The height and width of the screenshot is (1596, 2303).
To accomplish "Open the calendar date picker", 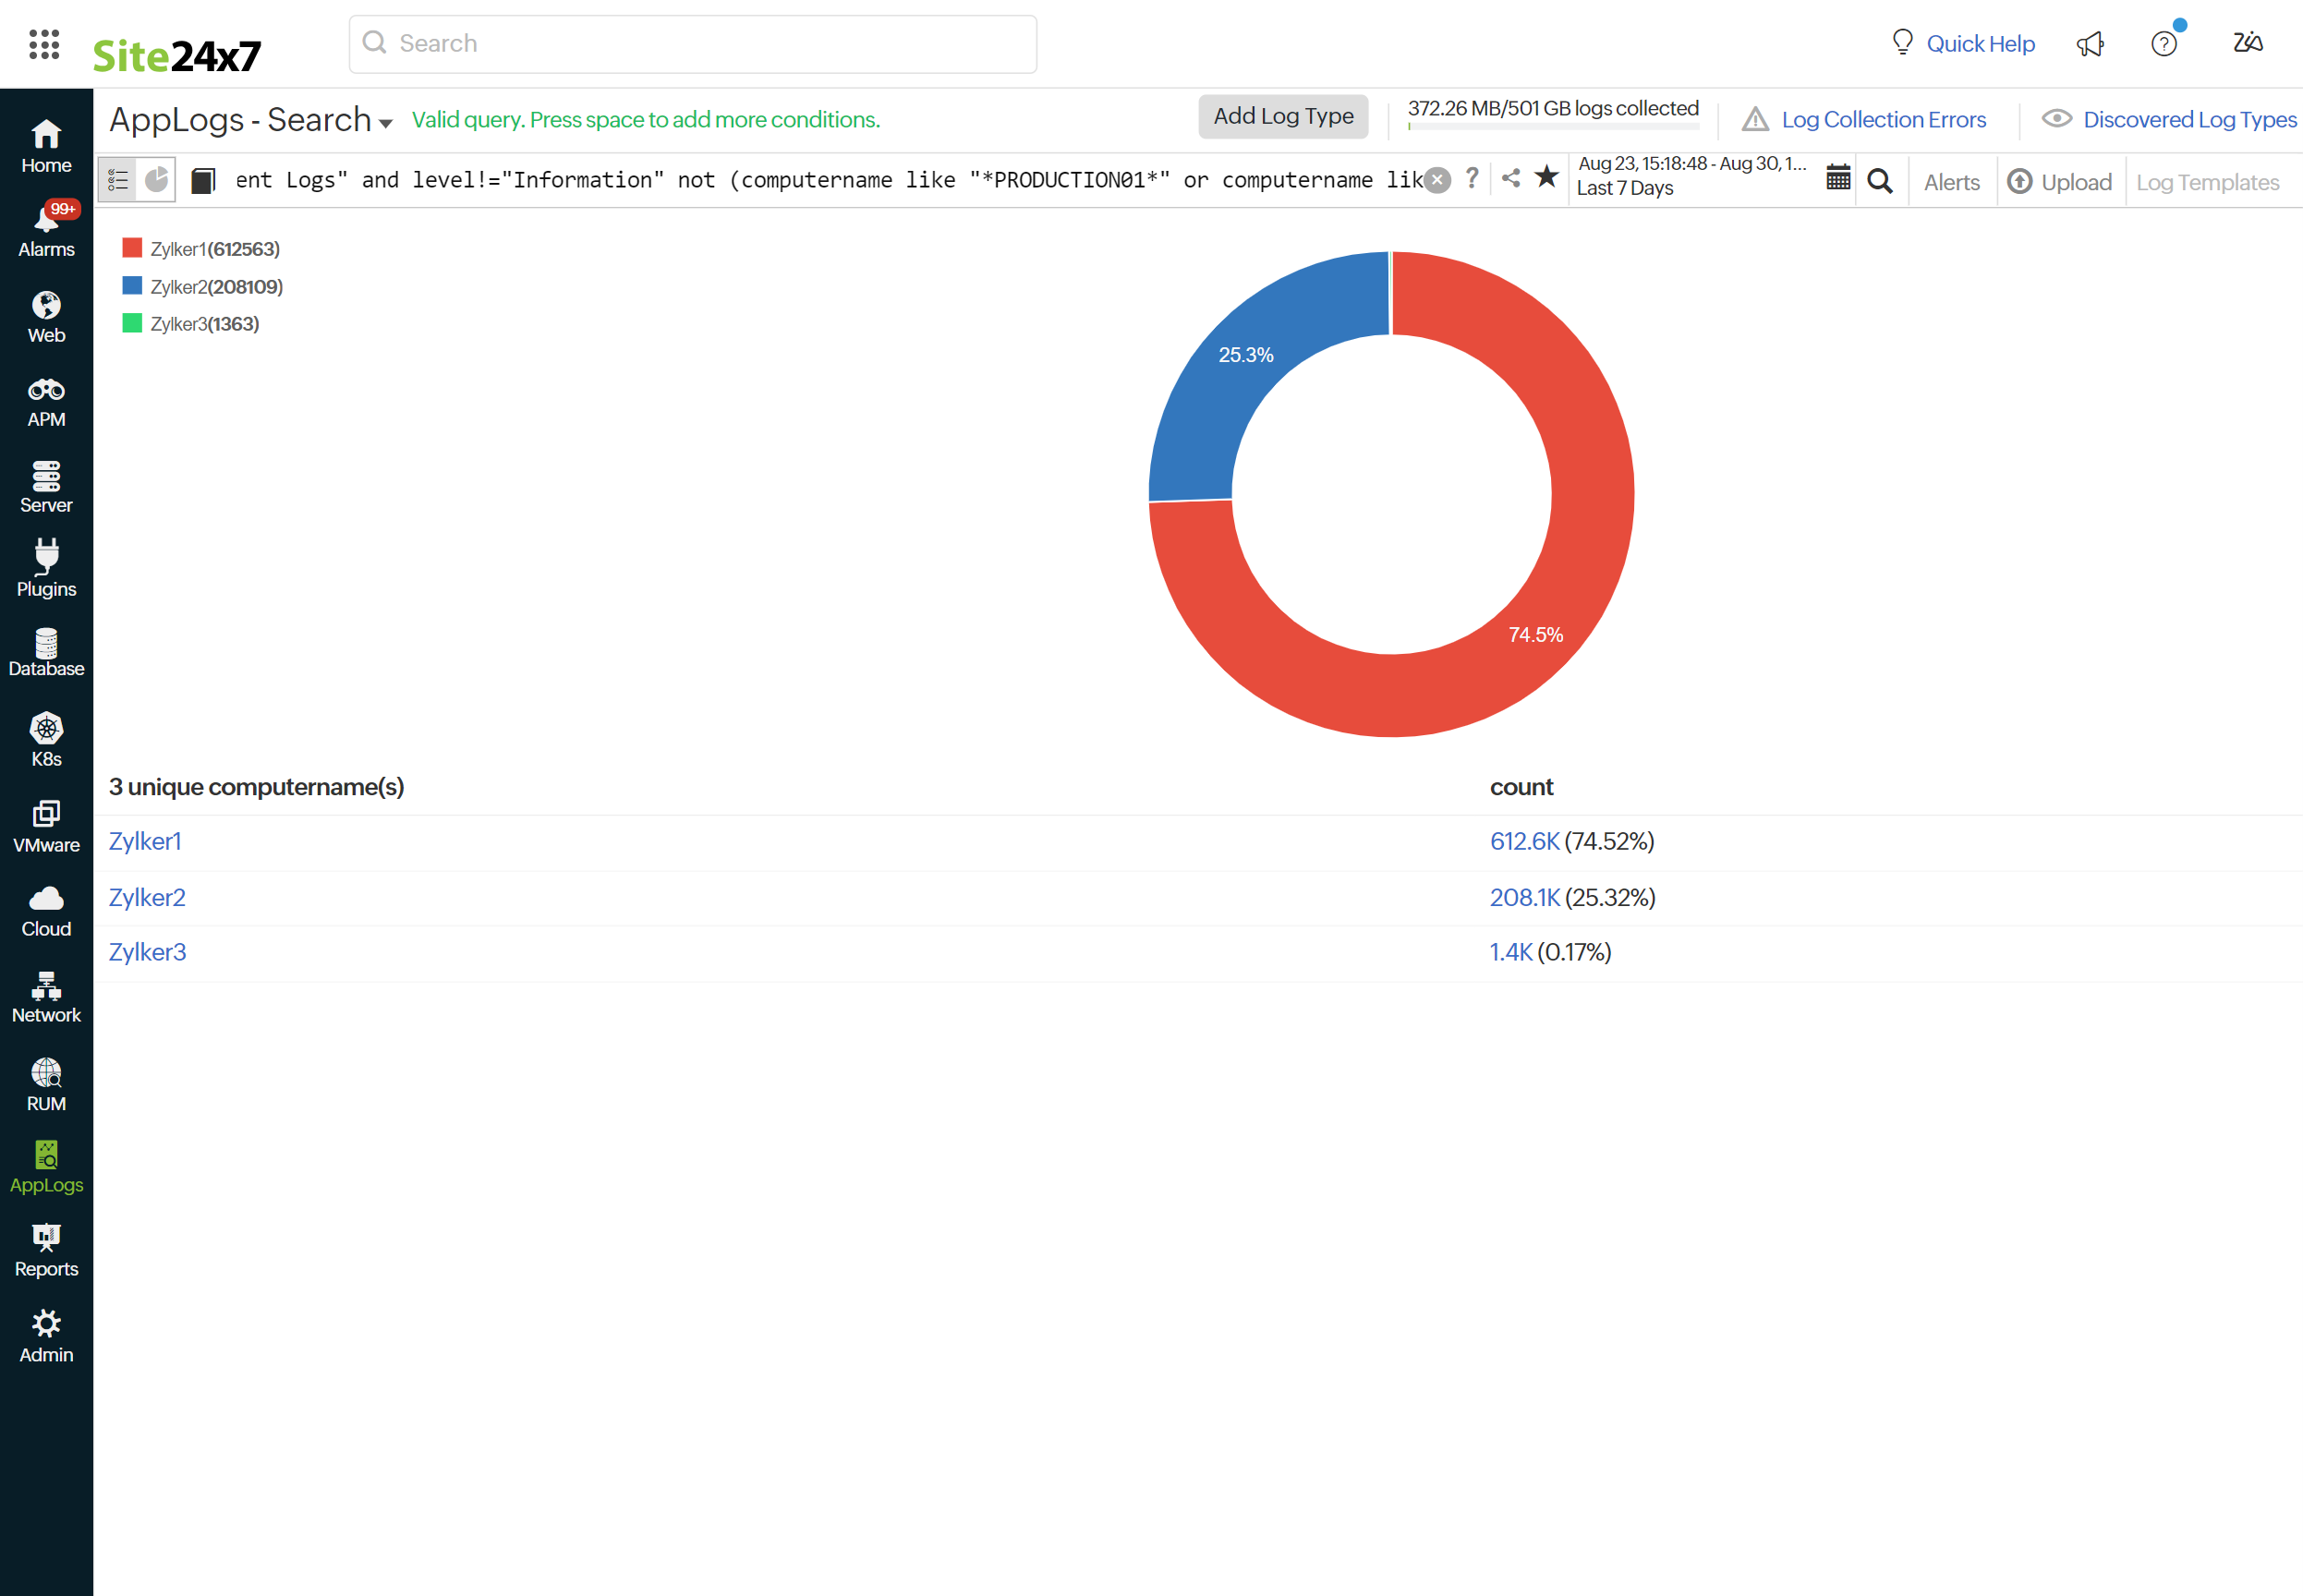I will tap(1838, 178).
